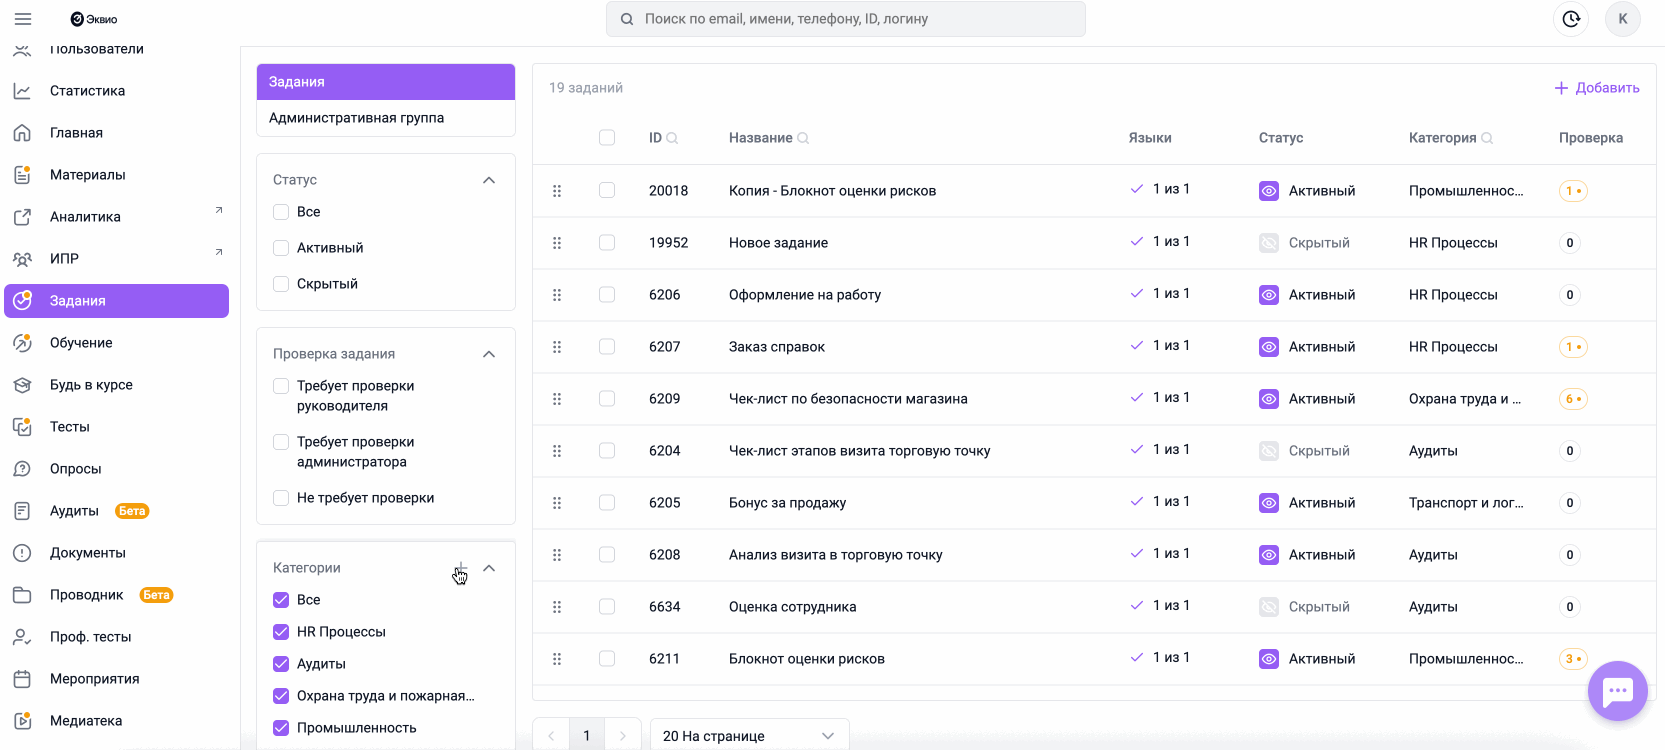1665x750 pixels.
Task: Open the 20 На странице dropdown
Action: tap(749, 736)
